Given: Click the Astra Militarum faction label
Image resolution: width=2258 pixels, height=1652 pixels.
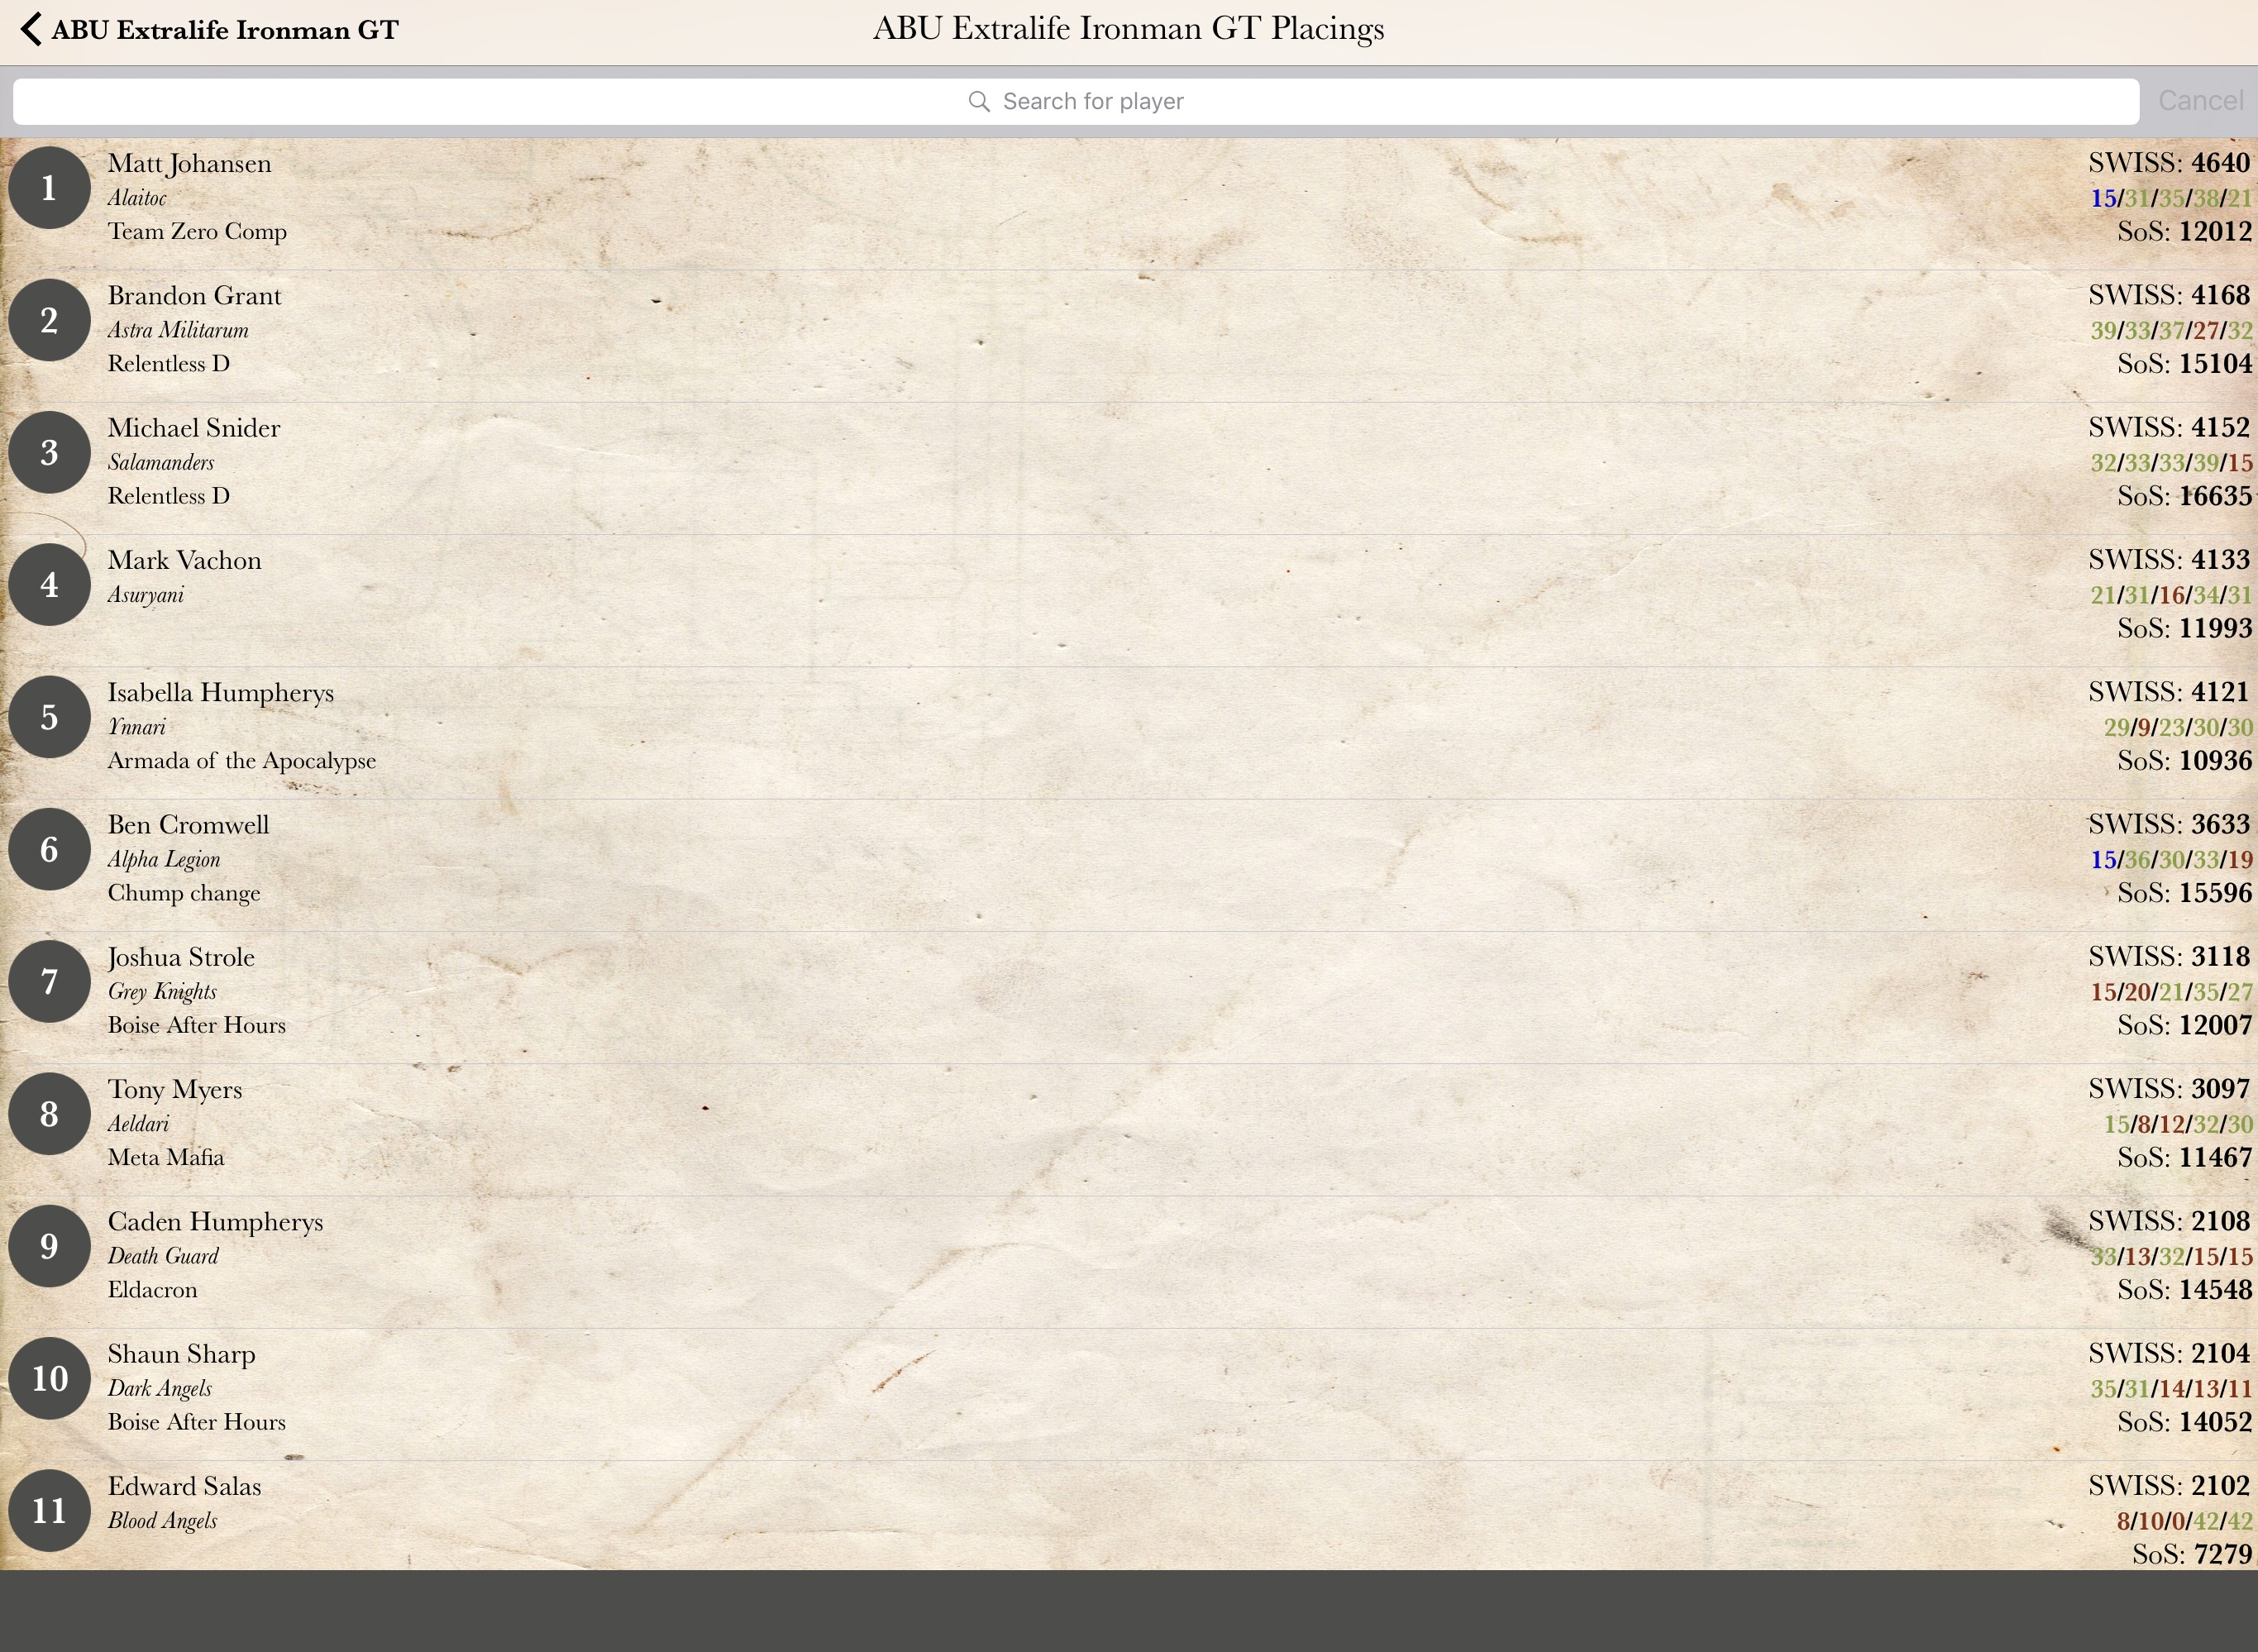Looking at the screenshot, I should [178, 330].
